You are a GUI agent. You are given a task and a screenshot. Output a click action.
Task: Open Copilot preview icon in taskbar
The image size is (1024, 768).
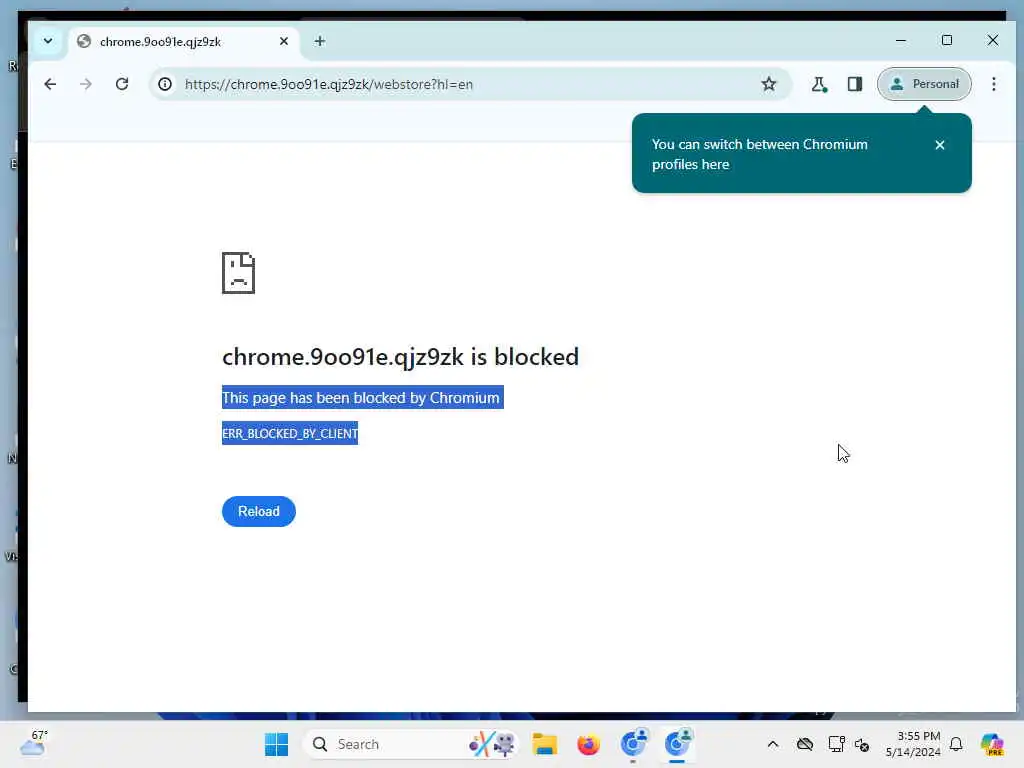[x=992, y=744]
